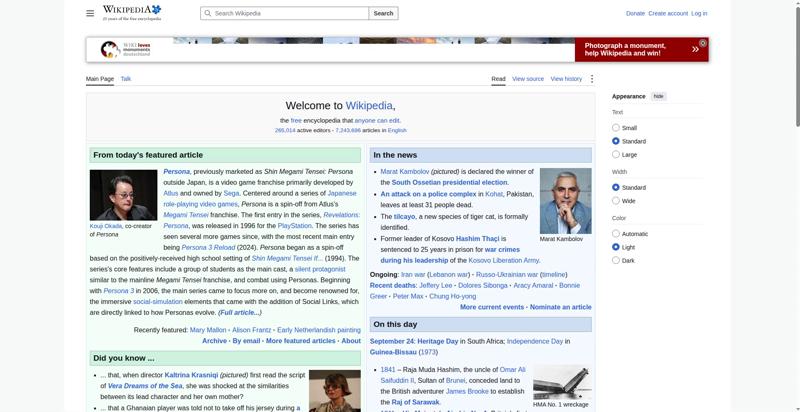The width and height of the screenshot is (800, 412).
Task: Open Marat Kambolov's portrait image
Action: click(565, 201)
